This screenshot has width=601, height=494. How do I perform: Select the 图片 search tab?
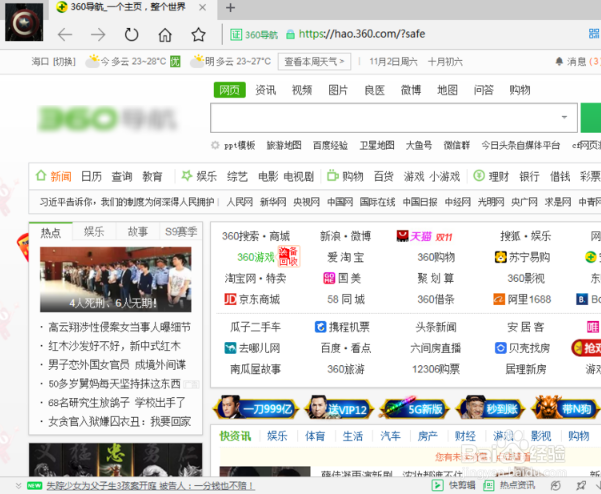(338, 90)
